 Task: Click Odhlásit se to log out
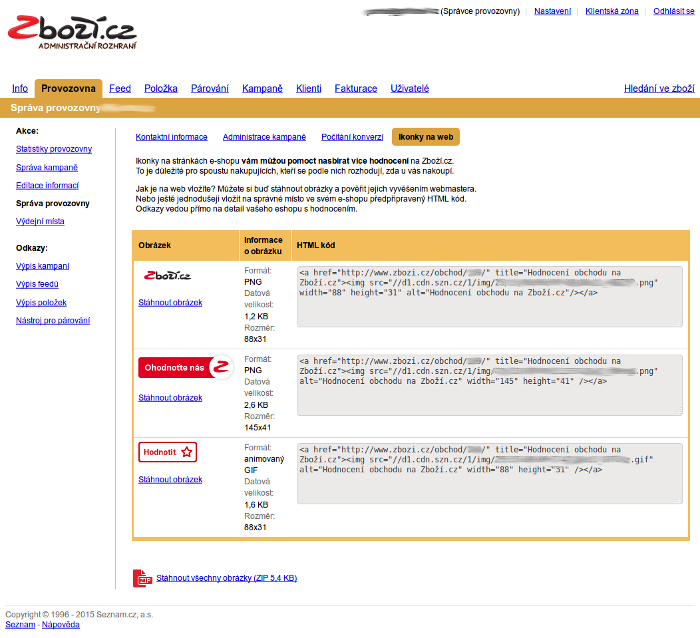click(674, 11)
